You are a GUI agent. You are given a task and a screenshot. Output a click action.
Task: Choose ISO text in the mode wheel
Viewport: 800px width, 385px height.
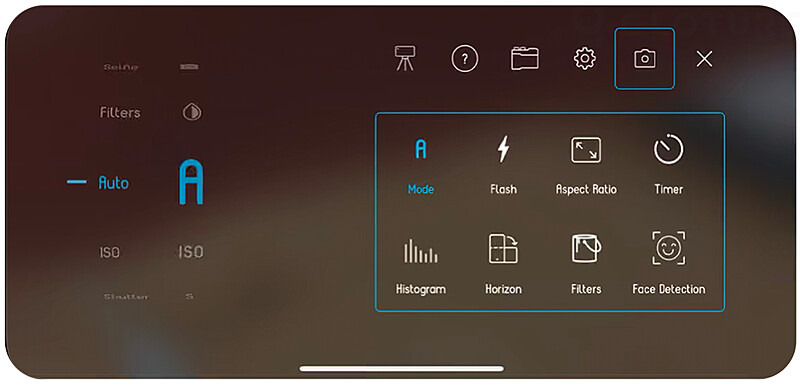coord(110,252)
